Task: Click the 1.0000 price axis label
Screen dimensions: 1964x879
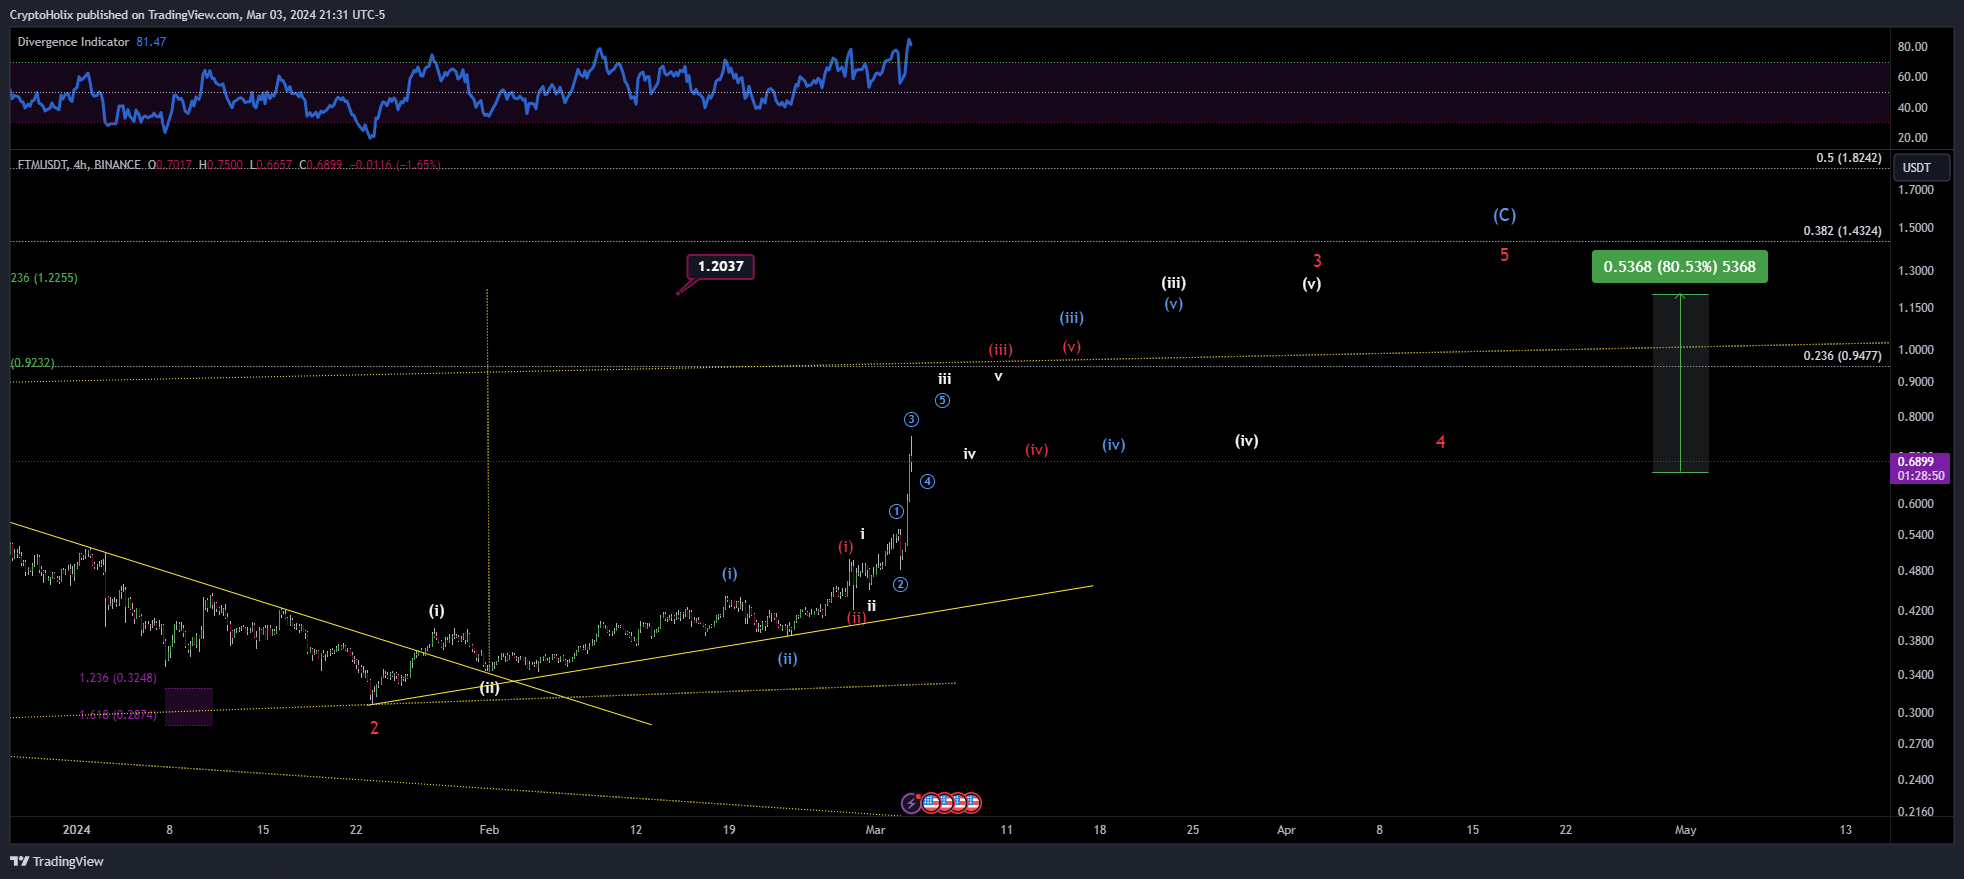Action: 1916,350
